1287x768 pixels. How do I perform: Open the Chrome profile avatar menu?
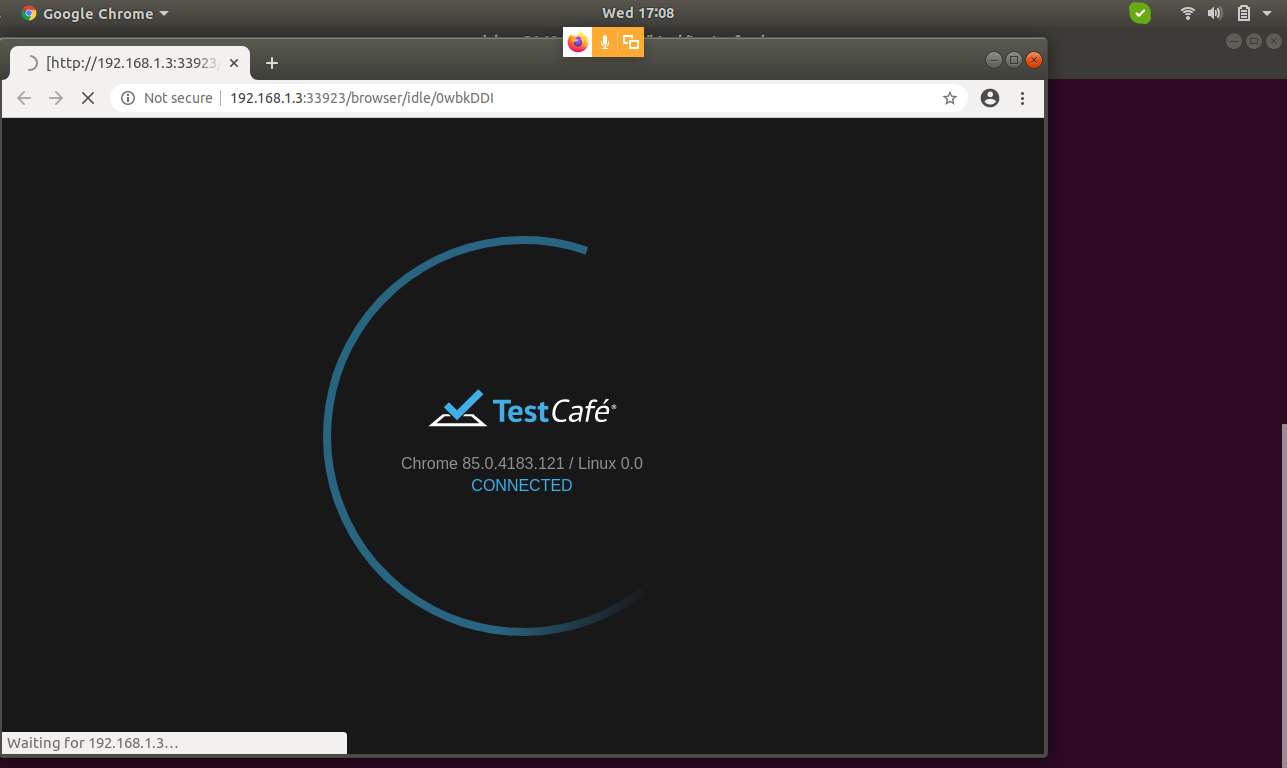pyautogui.click(x=990, y=98)
